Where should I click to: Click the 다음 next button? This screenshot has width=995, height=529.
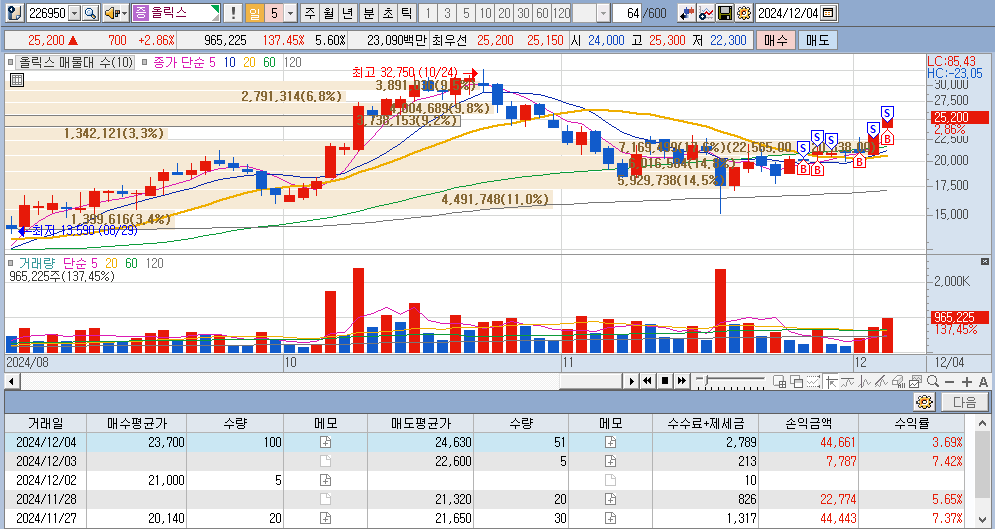(965, 402)
